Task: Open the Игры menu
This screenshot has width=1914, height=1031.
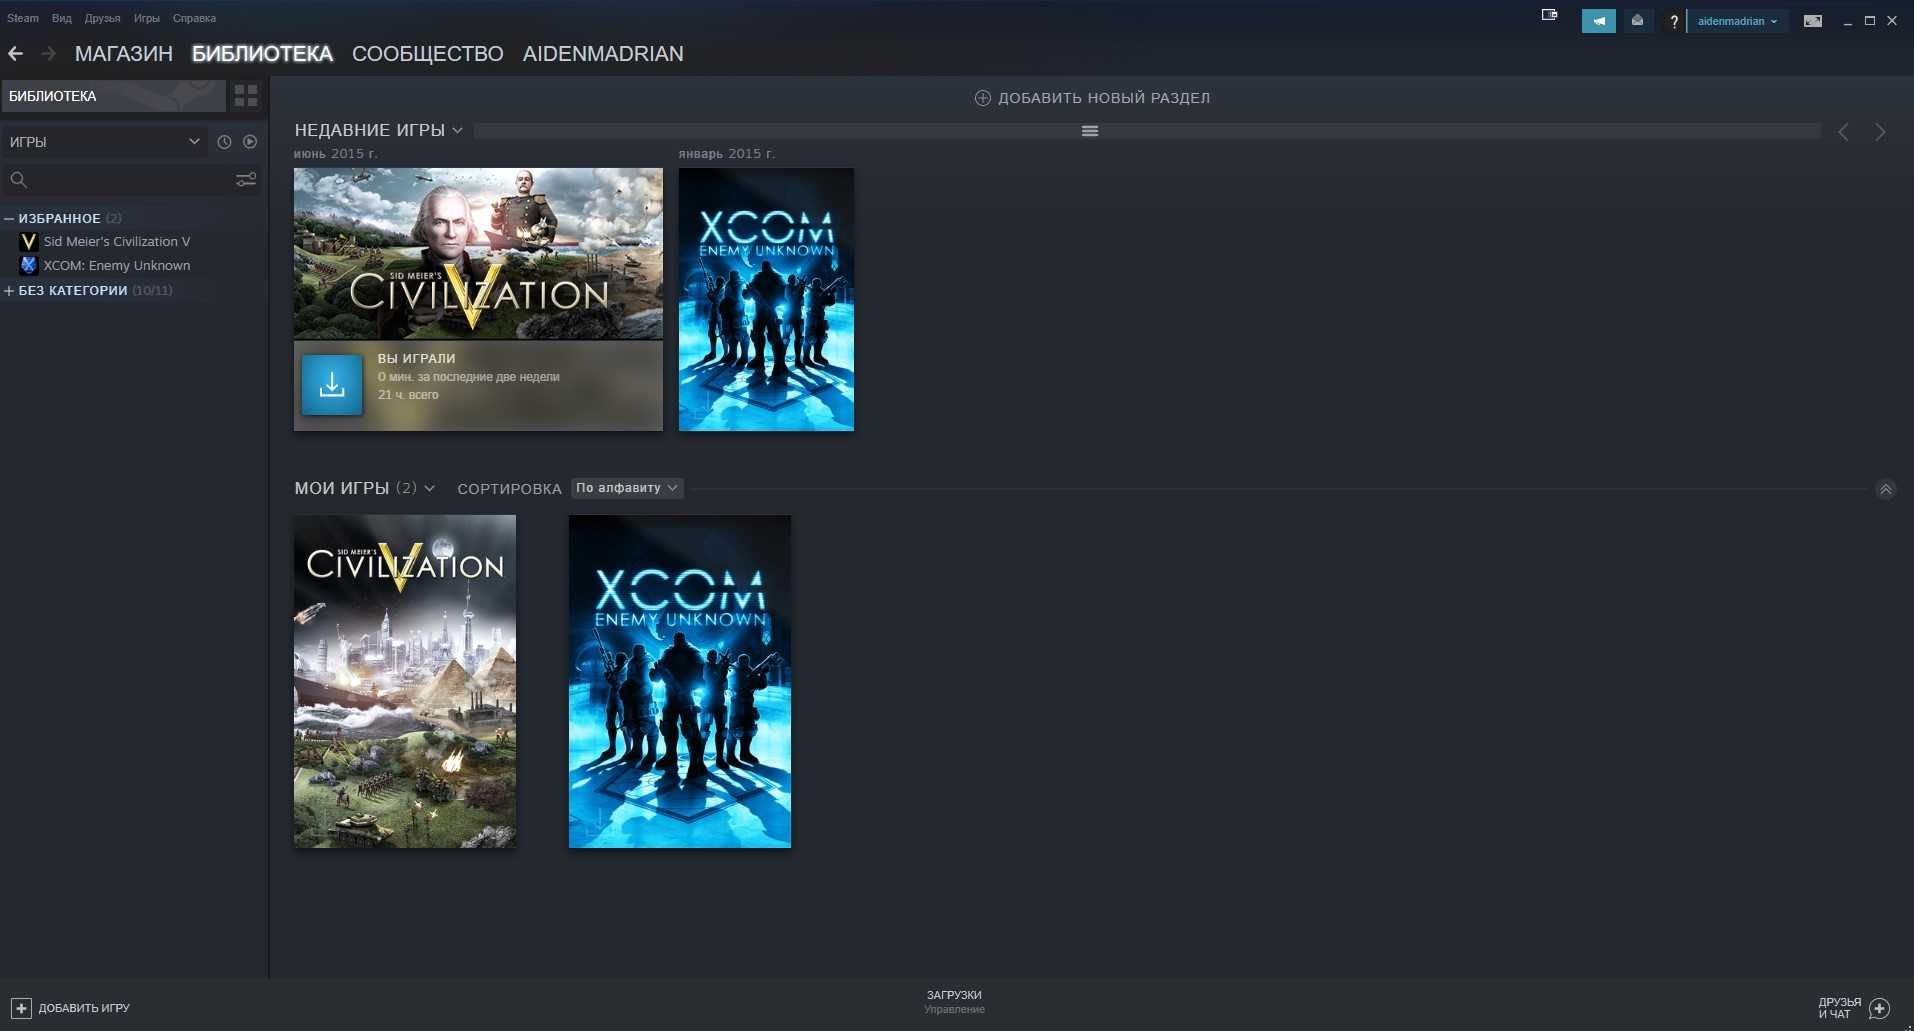Action: [x=147, y=18]
